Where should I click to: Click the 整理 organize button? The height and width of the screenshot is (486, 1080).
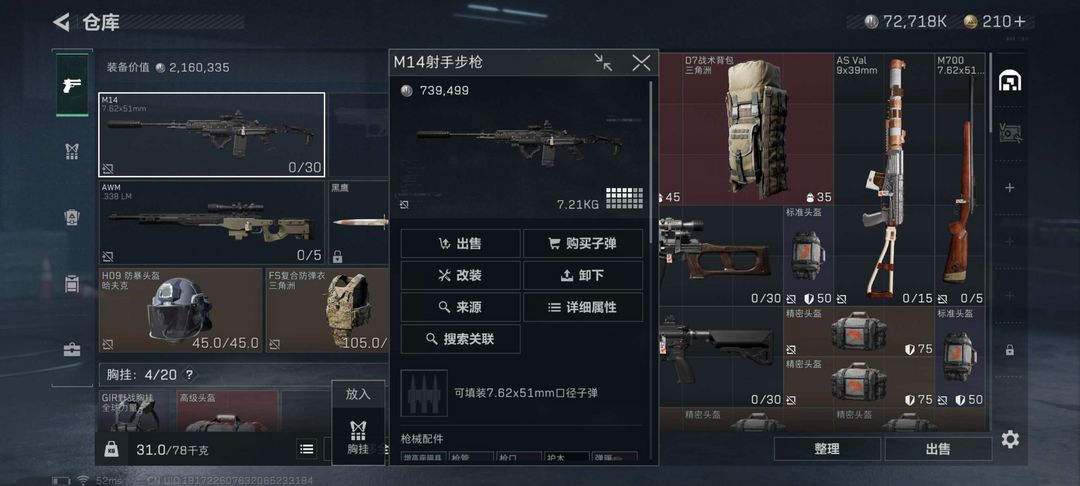point(827,449)
